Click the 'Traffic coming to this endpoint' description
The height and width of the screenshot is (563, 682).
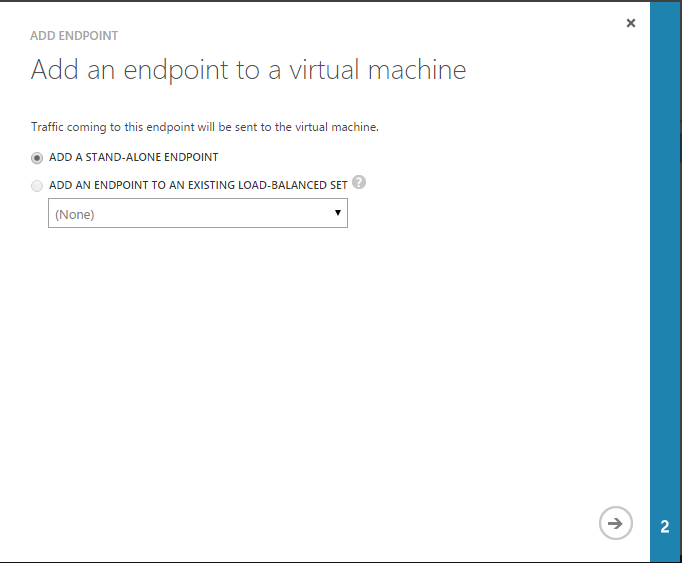[x=205, y=127]
